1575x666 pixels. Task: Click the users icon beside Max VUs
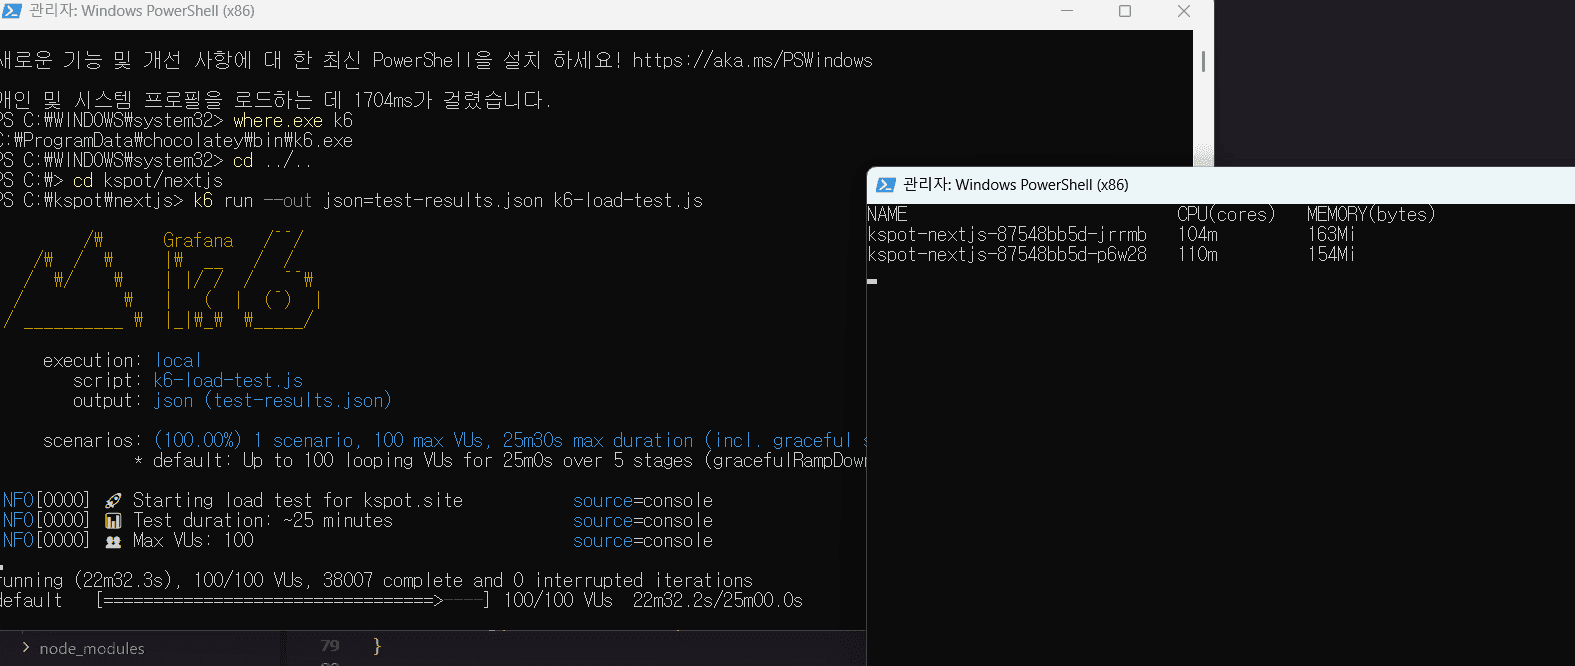(x=113, y=541)
